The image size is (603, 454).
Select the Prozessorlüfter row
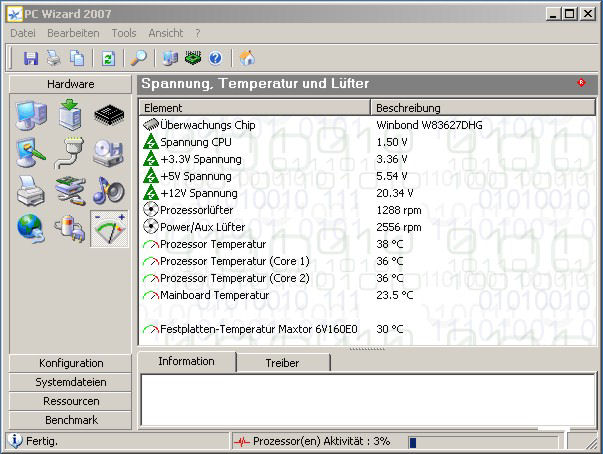pyautogui.click(x=367, y=210)
